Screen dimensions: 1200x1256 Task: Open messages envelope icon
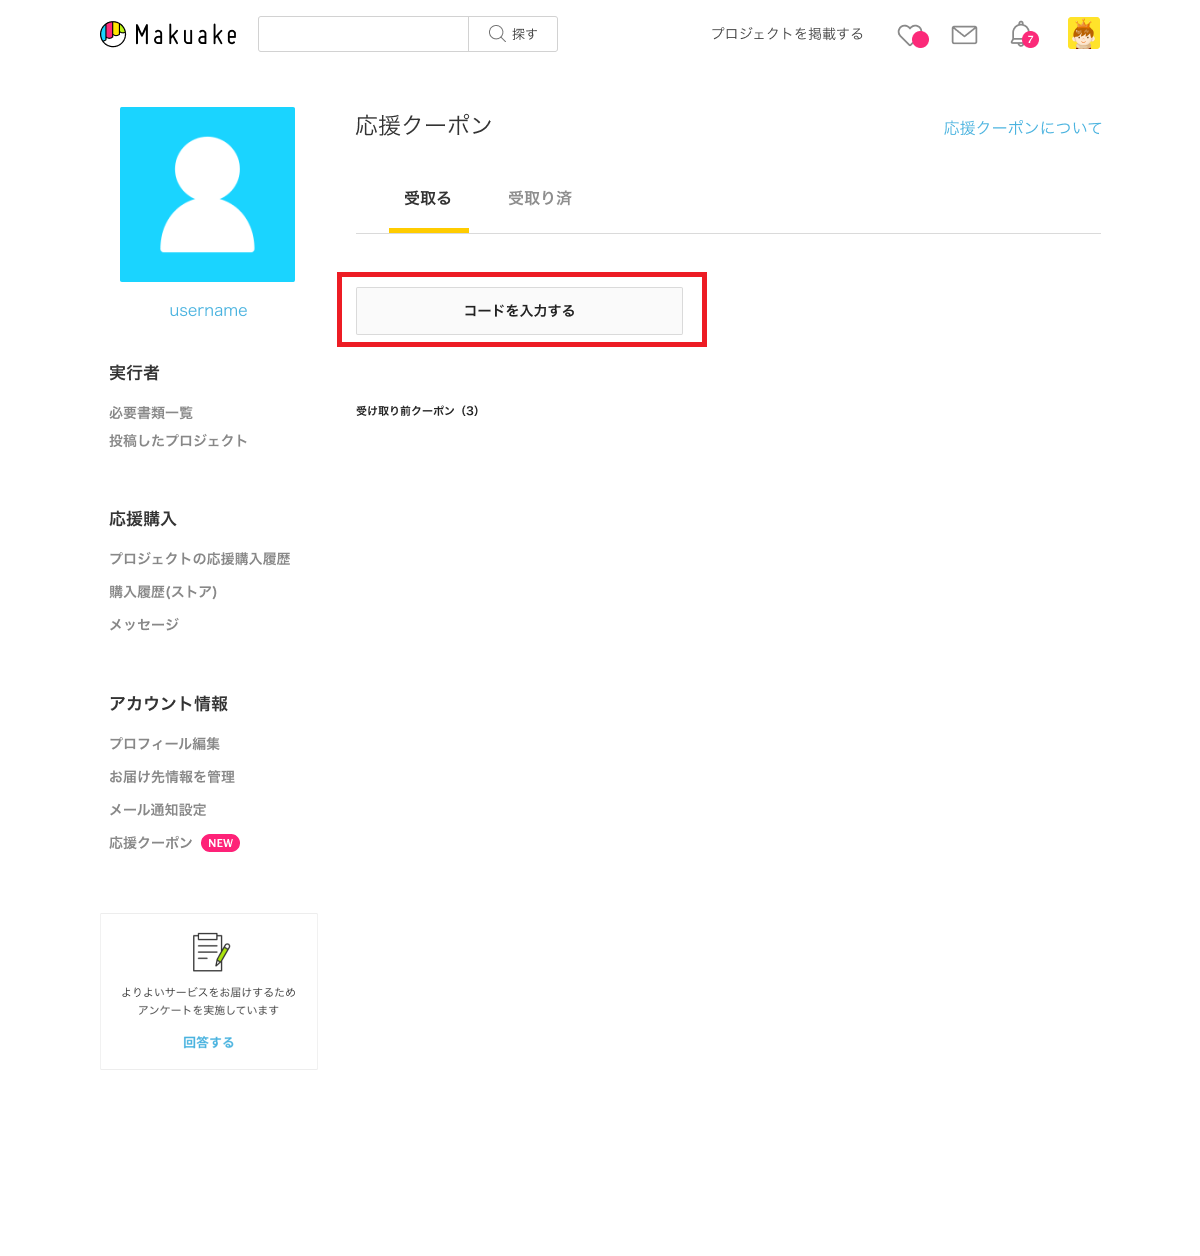pyautogui.click(x=964, y=35)
